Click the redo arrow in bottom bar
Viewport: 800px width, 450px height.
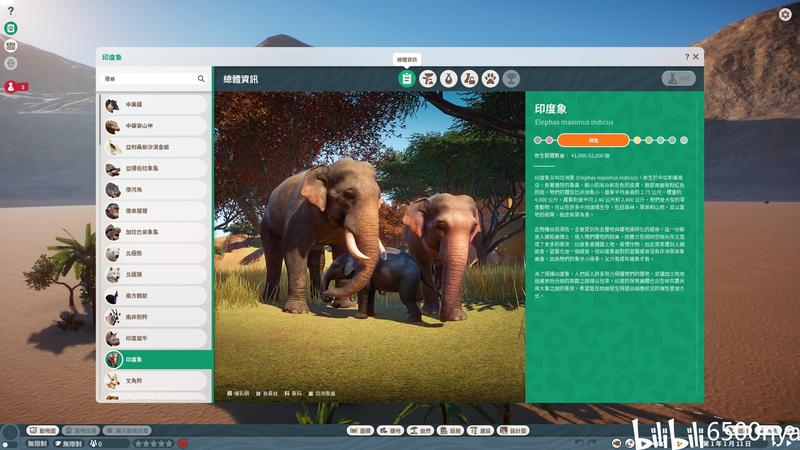tap(592, 443)
